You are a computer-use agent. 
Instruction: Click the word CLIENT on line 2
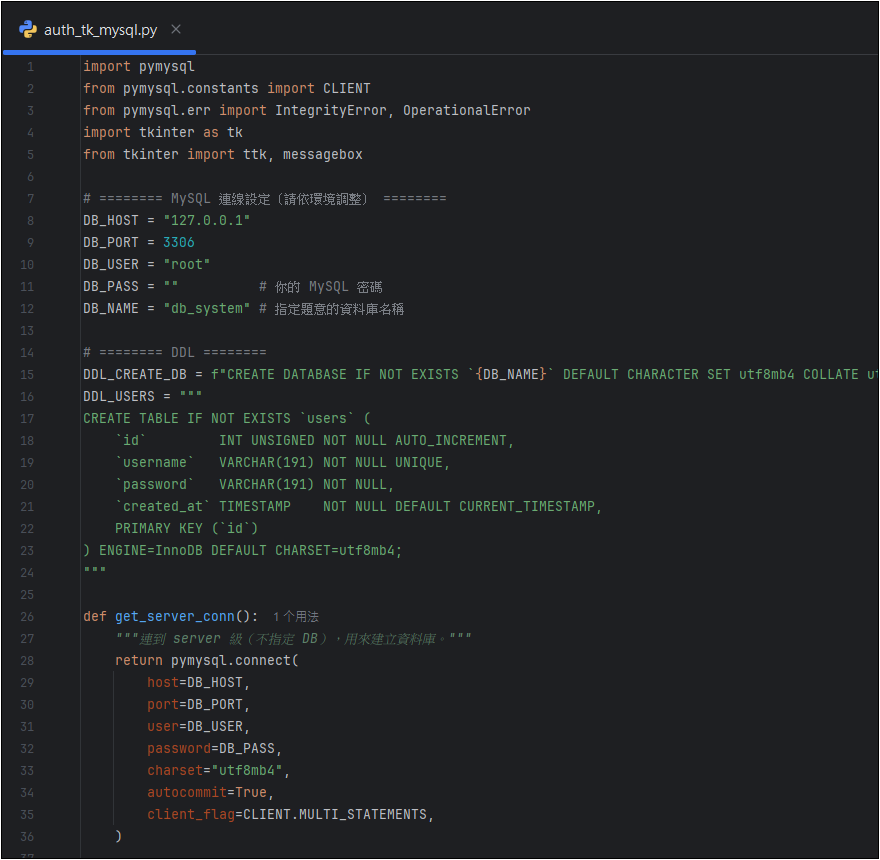[x=346, y=89]
